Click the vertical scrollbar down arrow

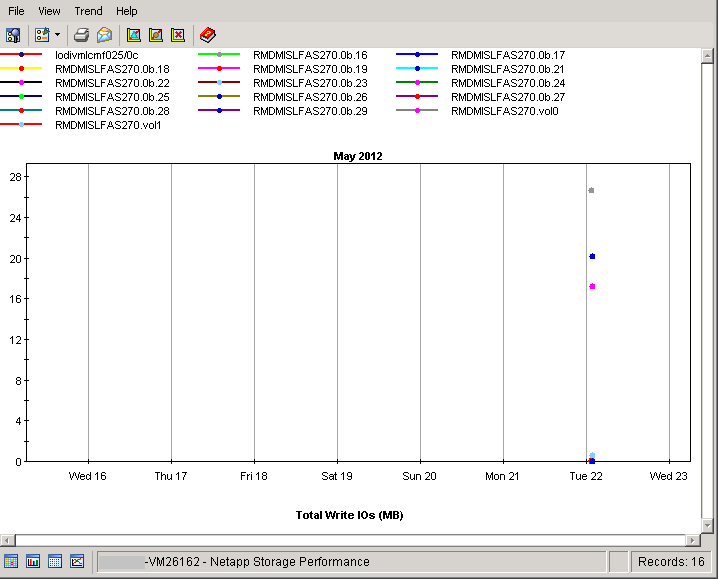click(708, 526)
